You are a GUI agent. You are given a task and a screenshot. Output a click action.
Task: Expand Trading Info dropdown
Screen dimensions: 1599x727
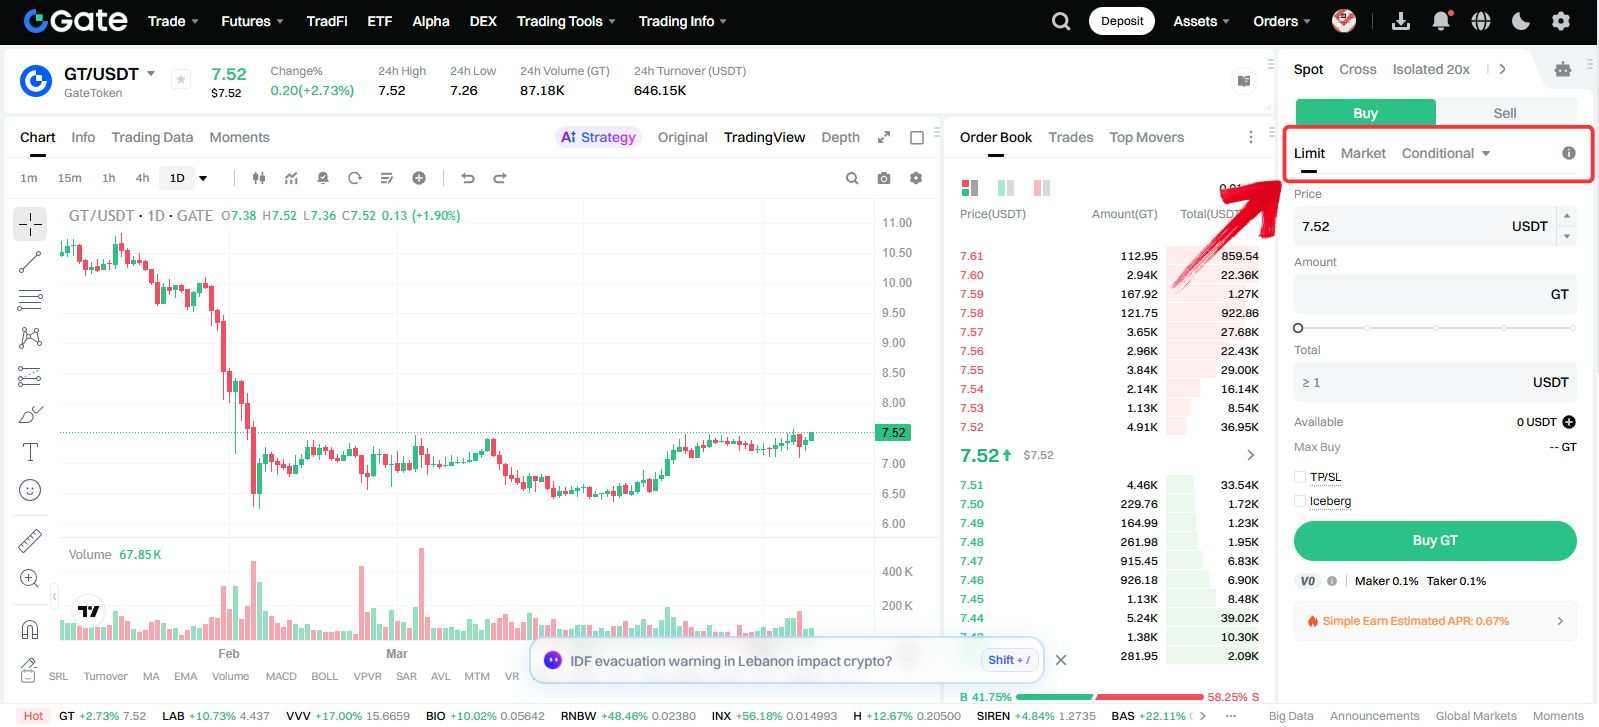[x=683, y=21]
